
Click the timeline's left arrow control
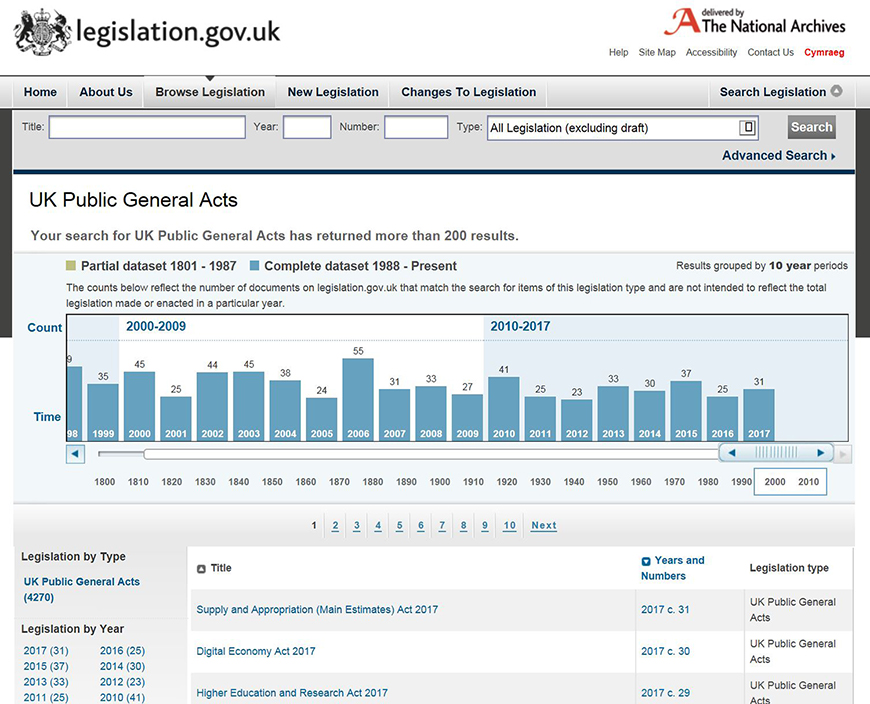[x=75, y=454]
